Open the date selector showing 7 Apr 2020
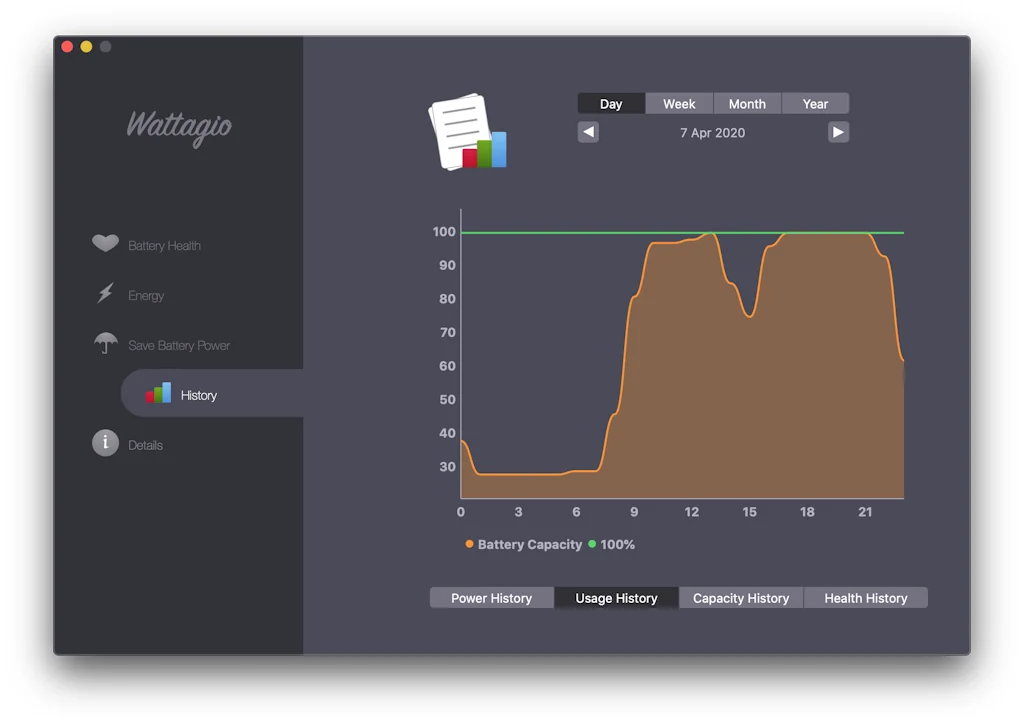Image resolution: width=1024 pixels, height=726 pixels. tap(712, 131)
